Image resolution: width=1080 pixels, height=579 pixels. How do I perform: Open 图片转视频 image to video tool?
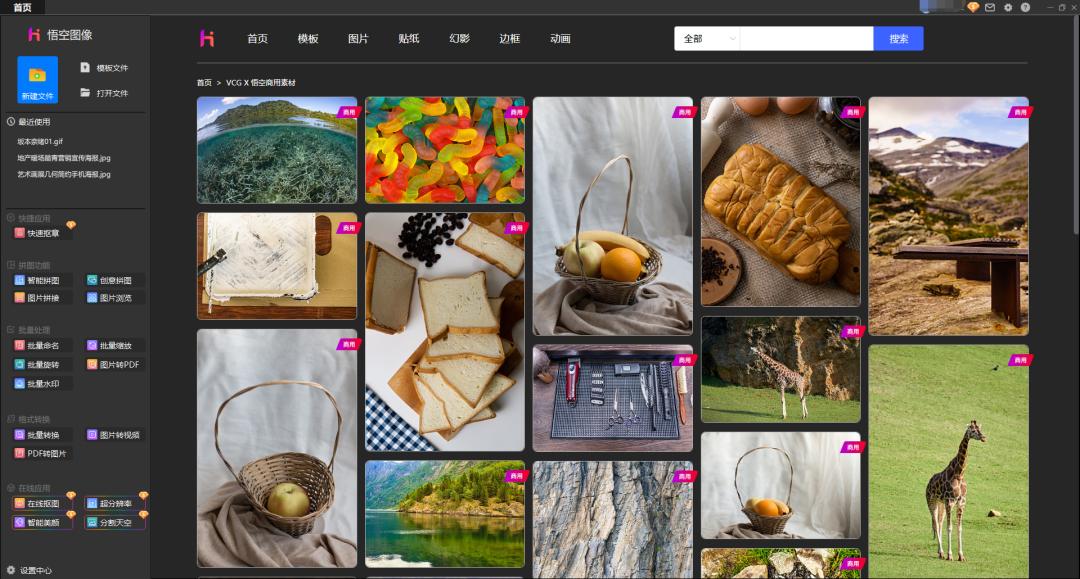[x=114, y=435]
